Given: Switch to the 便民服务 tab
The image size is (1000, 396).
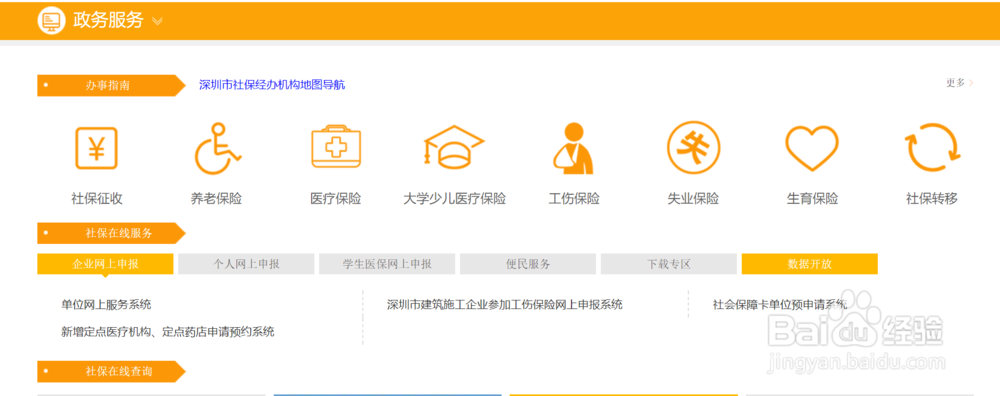Looking at the screenshot, I should click(x=528, y=264).
